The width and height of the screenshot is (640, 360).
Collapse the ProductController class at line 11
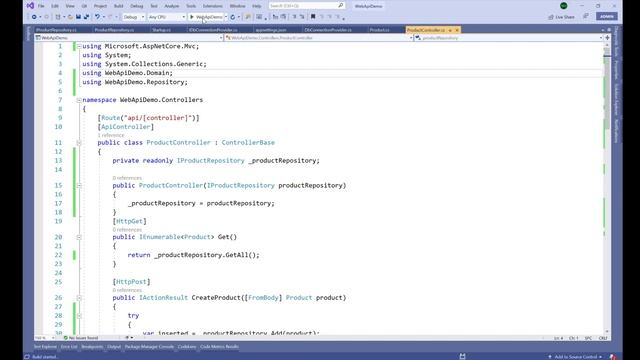click(x=79, y=143)
